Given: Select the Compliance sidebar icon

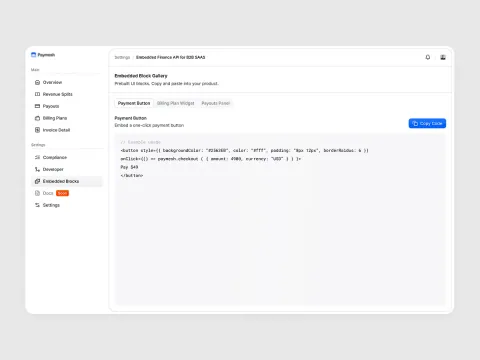Looking at the screenshot, I should (37, 157).
